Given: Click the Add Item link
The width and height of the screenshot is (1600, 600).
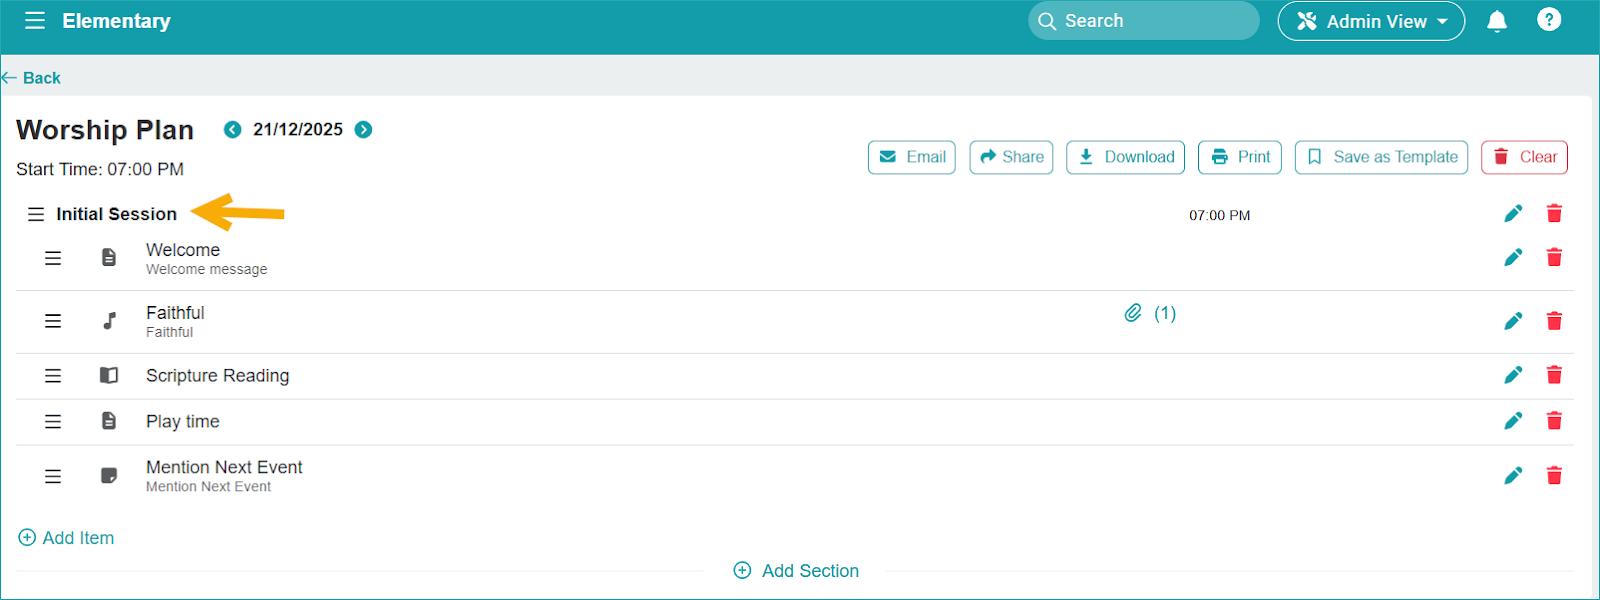Looking at the screenshot, I should click(x=67, y=538).
